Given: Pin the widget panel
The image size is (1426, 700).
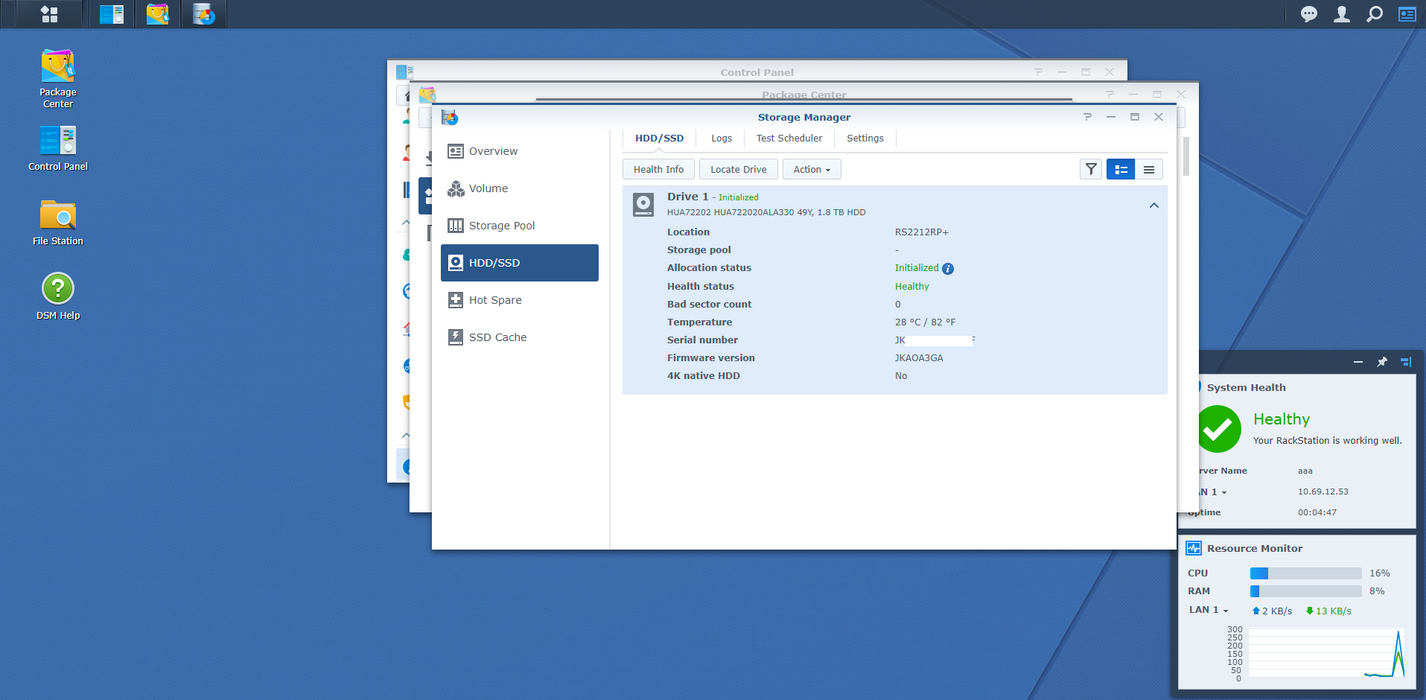Looking at the screenshot, I should [1382, 362].
